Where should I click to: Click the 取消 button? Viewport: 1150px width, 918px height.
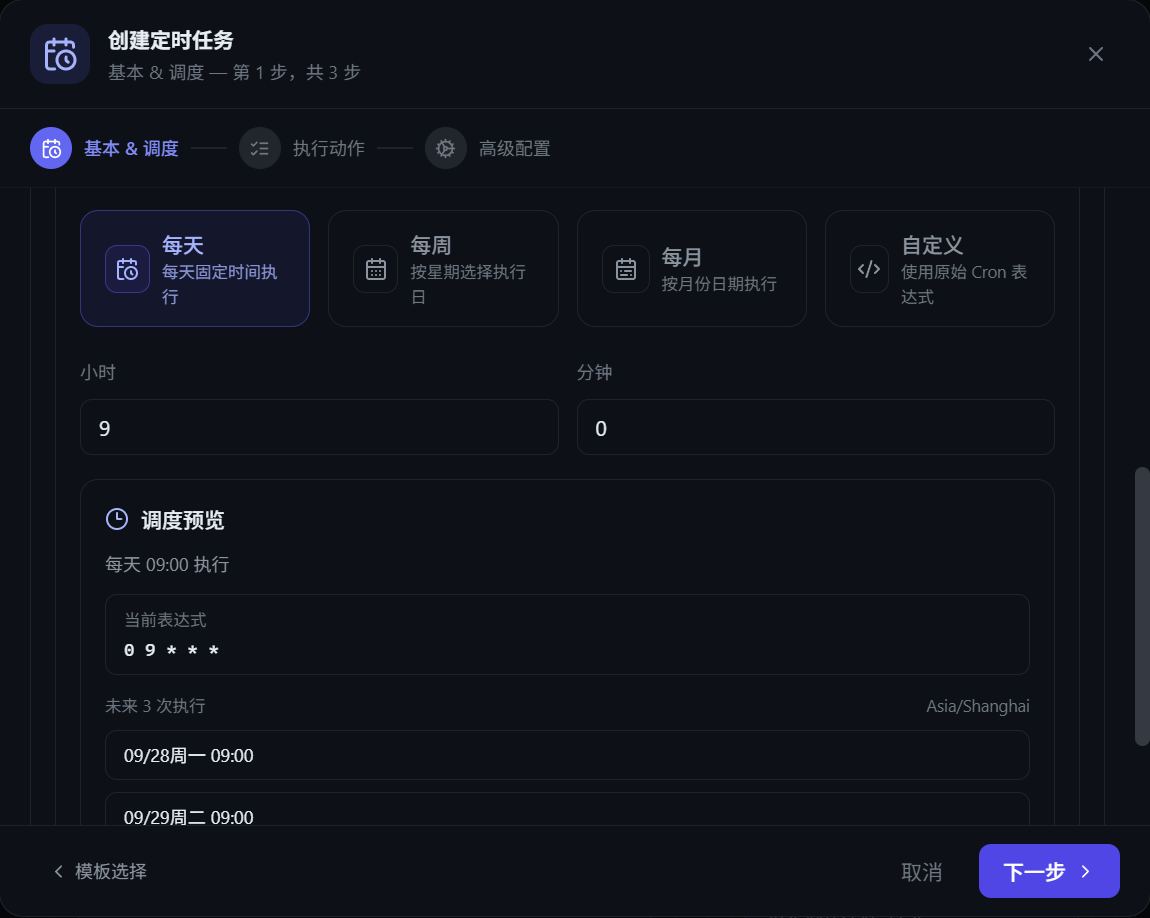(921, 872)
